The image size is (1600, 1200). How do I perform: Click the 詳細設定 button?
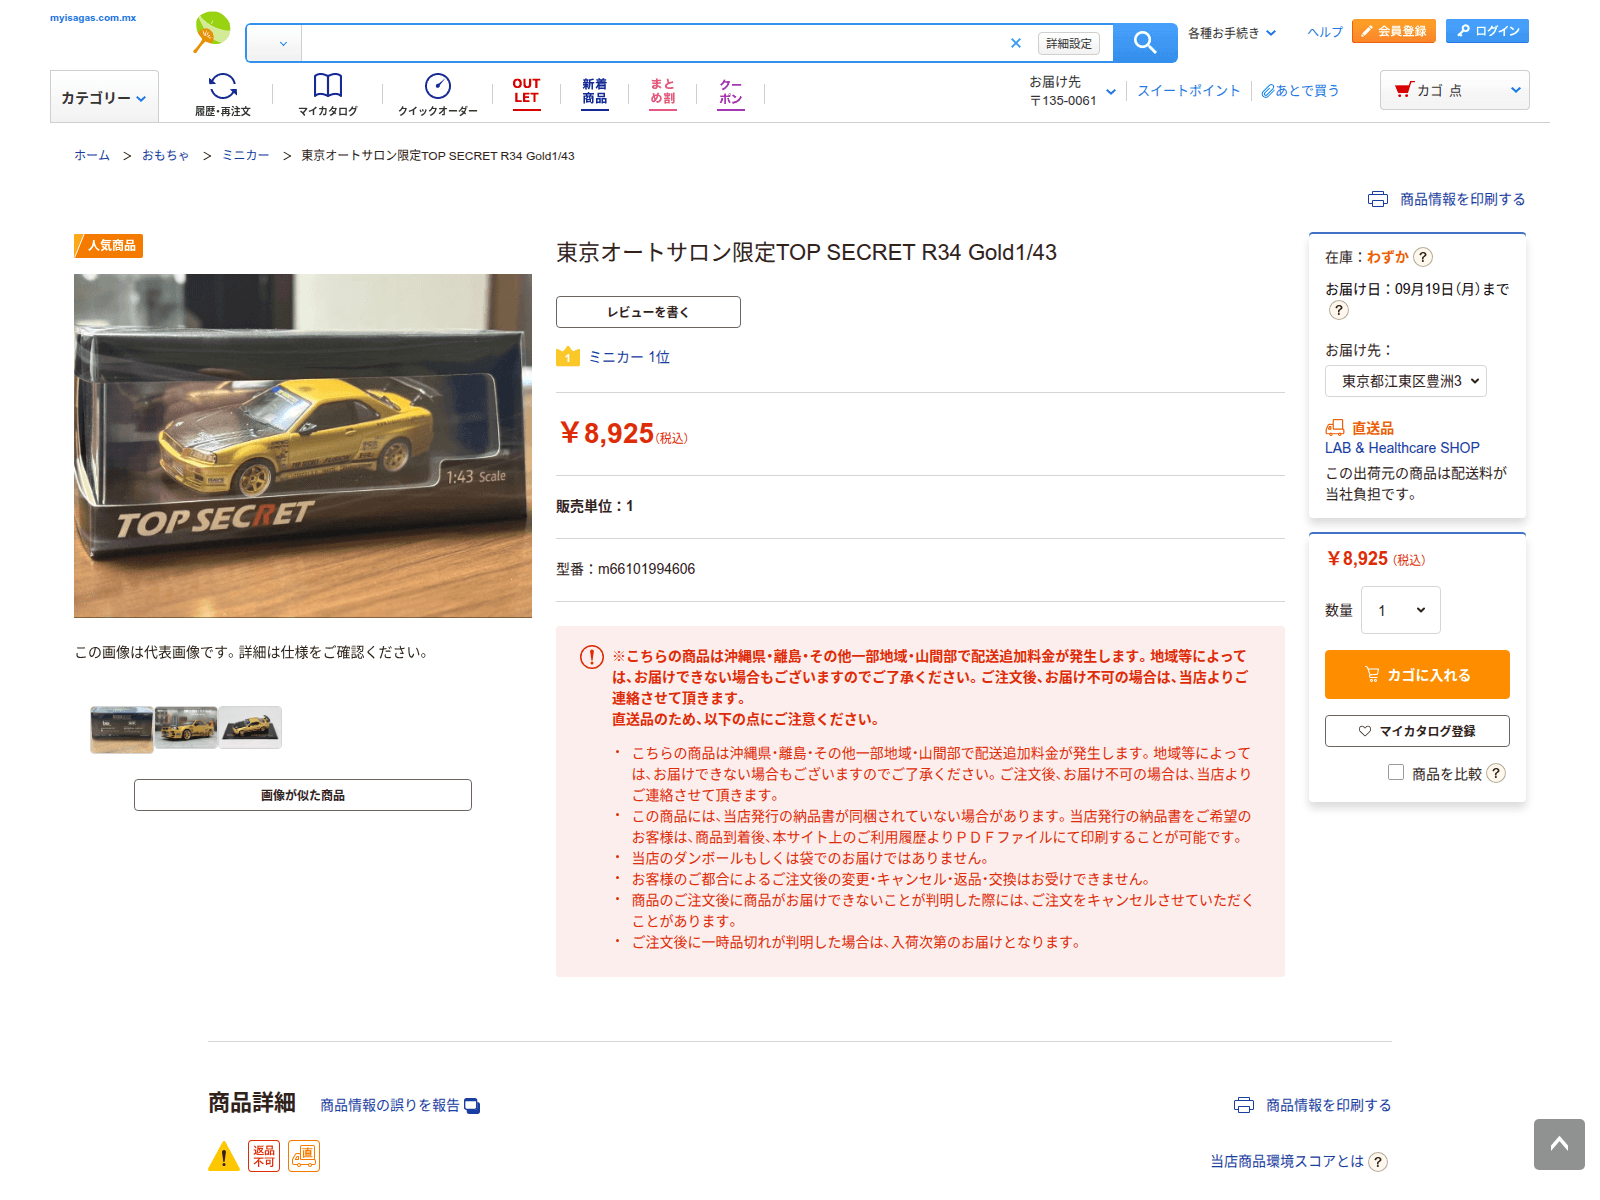coord(1069,43)
